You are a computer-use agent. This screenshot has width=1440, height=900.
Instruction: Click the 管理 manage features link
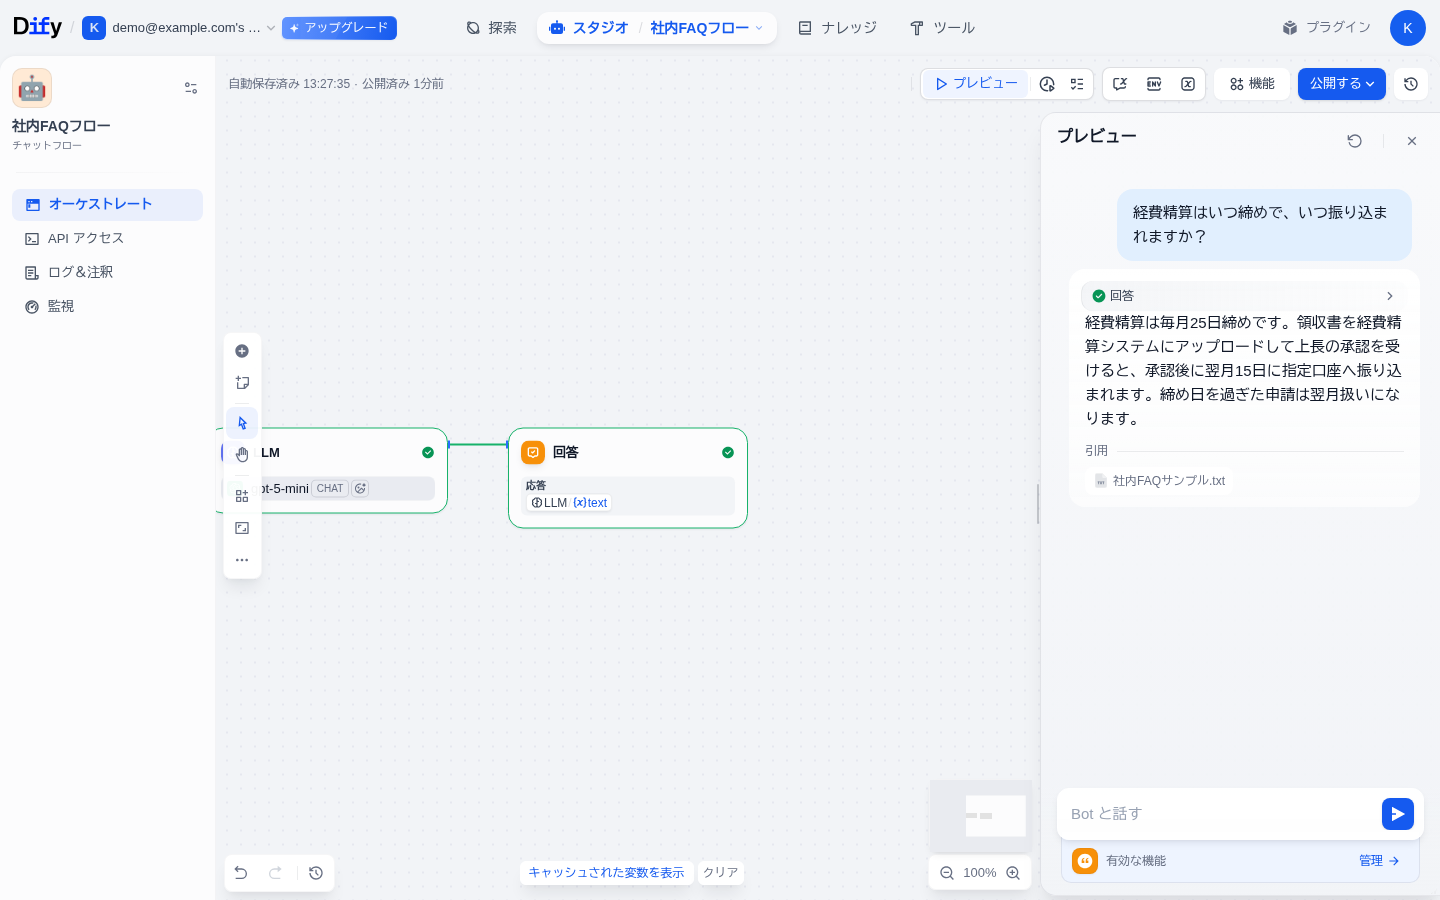click(x=1379, y=861)
